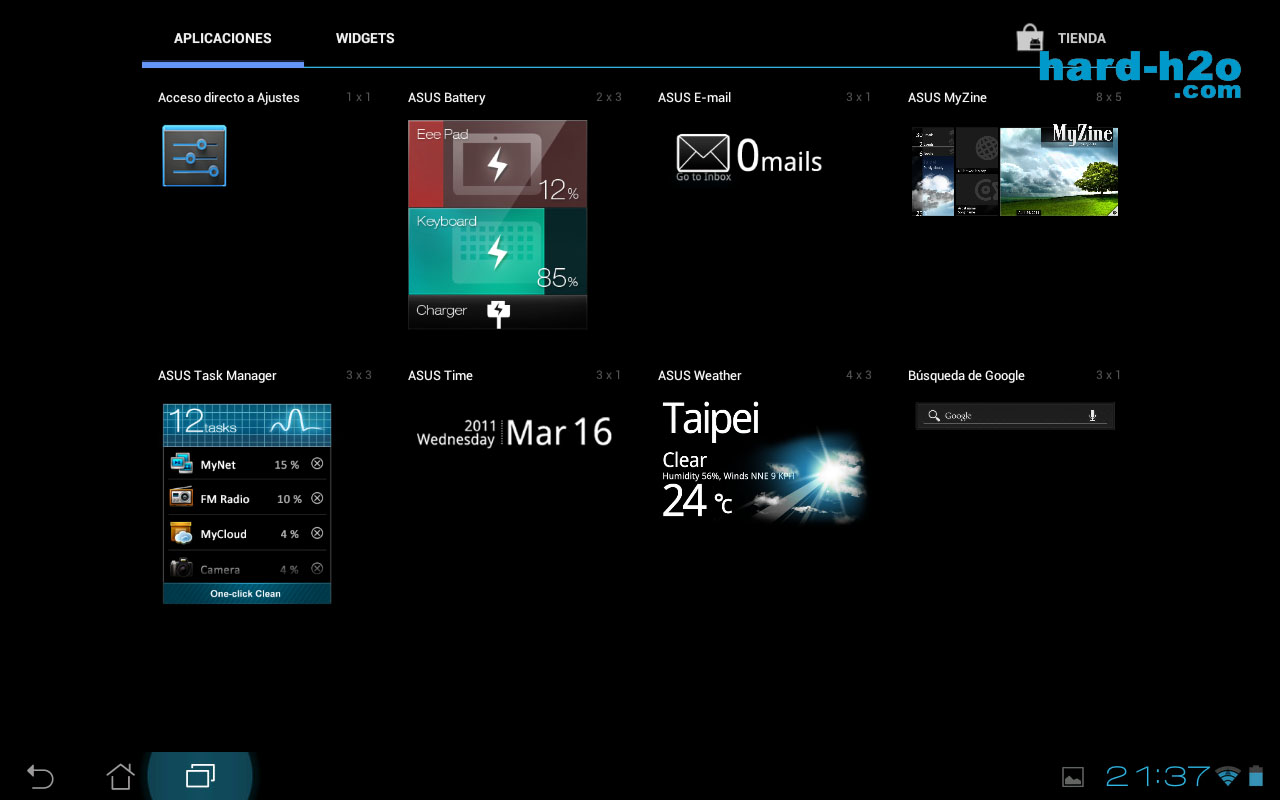The width and height of the screenshot is (1280, 800).
Task: Tap the One-click Clean button
Action: click(x=247, y=594)
